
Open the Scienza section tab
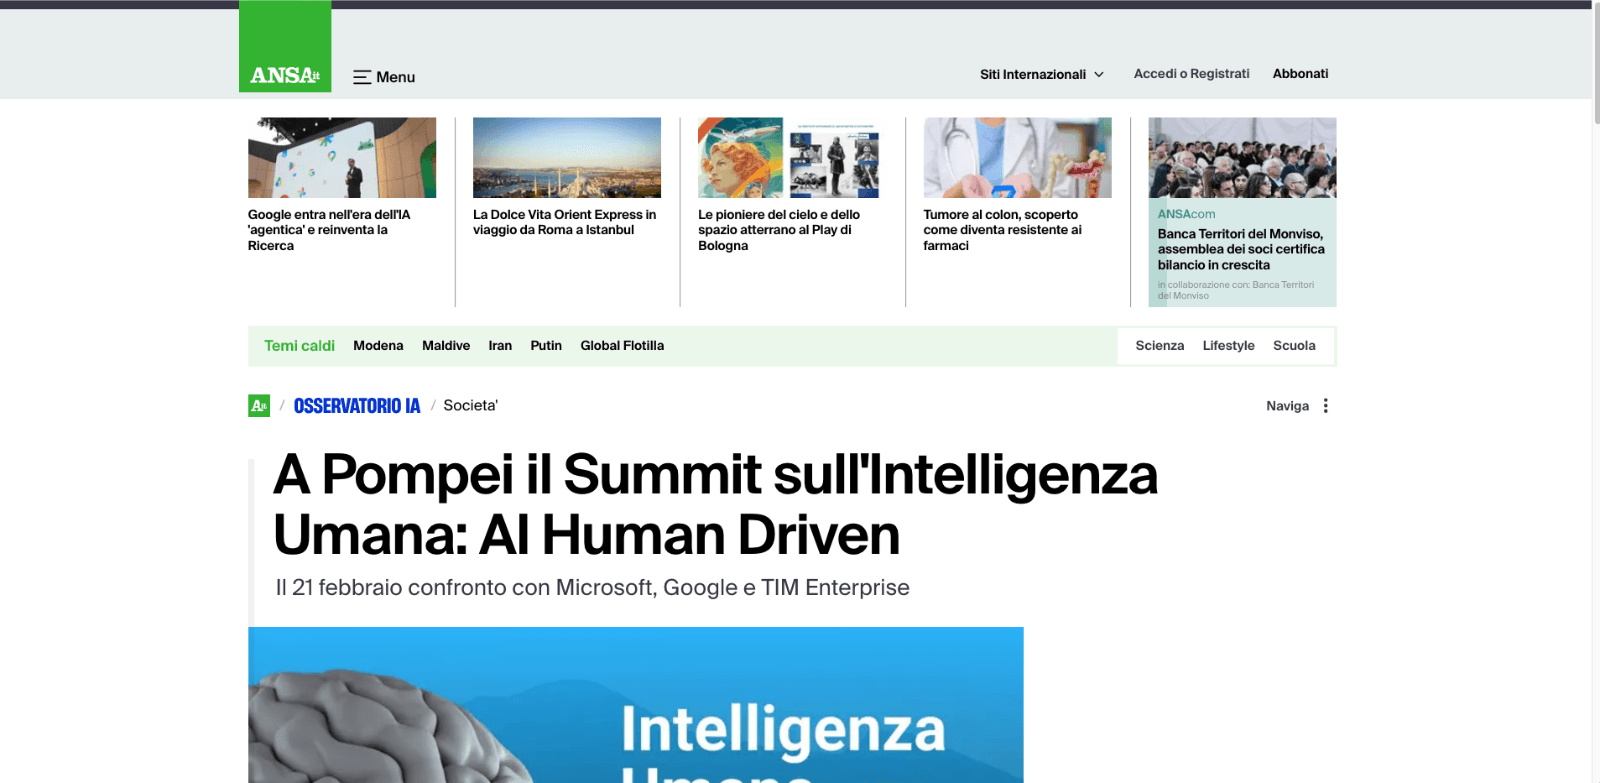coord(1159,346)
